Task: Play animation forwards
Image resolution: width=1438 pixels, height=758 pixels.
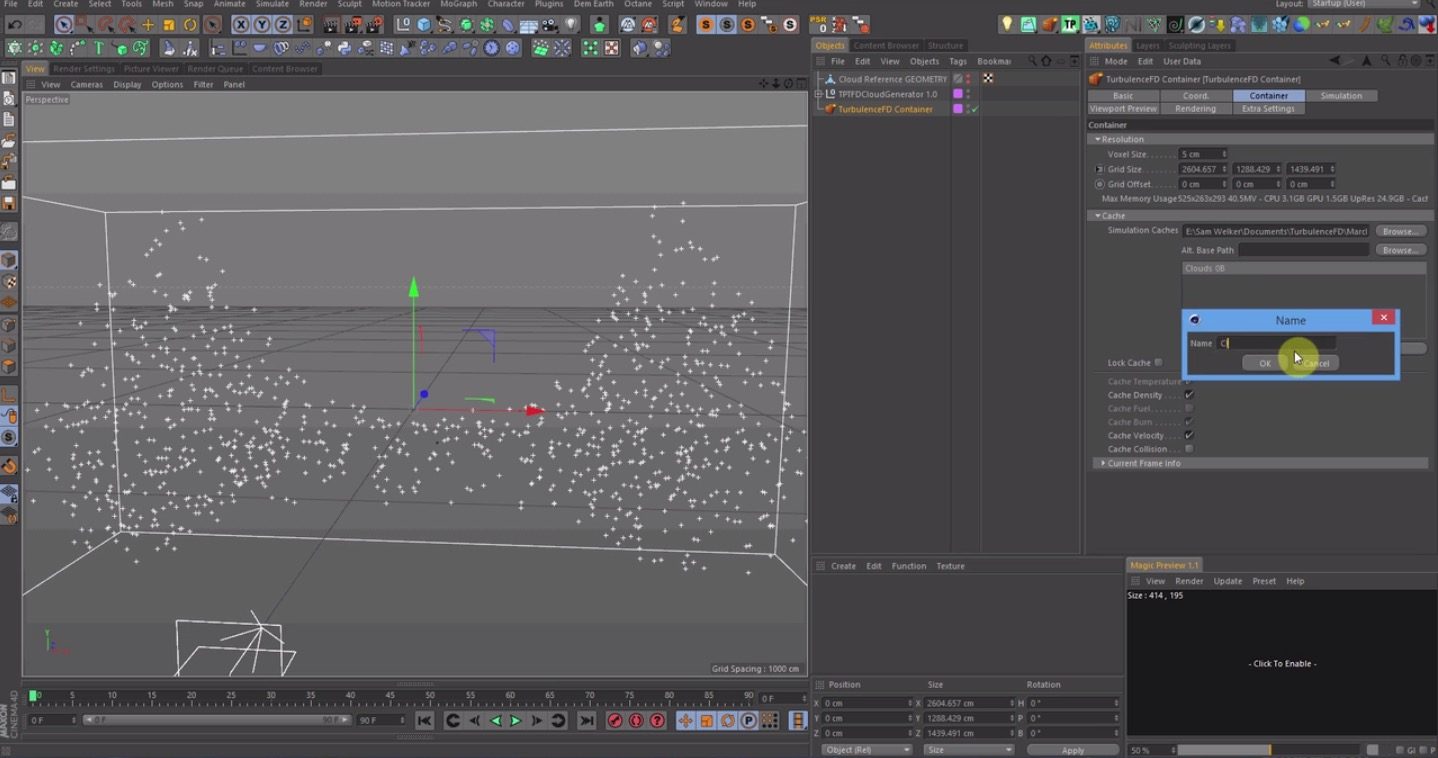Action: (516, 720)
